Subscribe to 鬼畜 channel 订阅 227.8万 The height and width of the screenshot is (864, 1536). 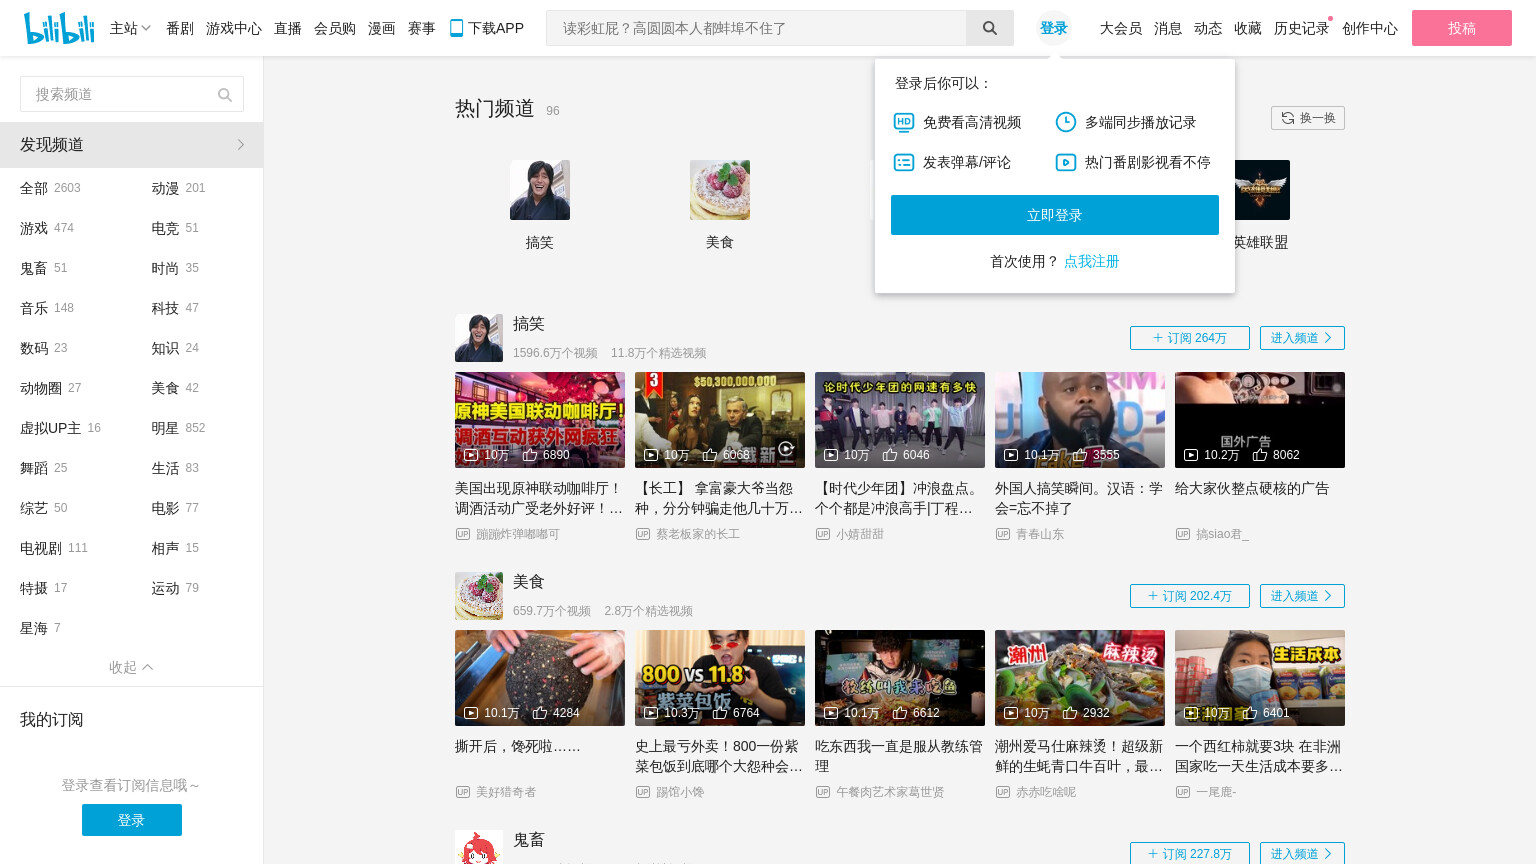point(1190,853)
